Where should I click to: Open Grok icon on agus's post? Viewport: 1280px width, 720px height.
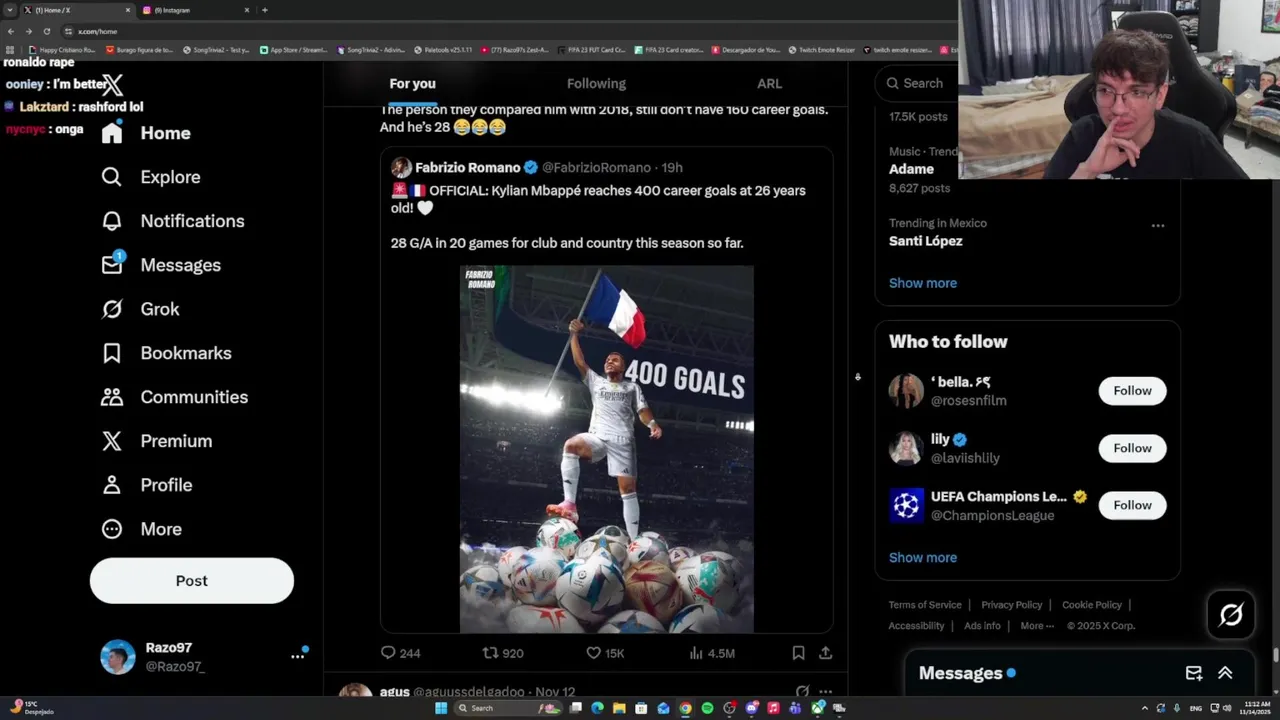click(802, 691)
